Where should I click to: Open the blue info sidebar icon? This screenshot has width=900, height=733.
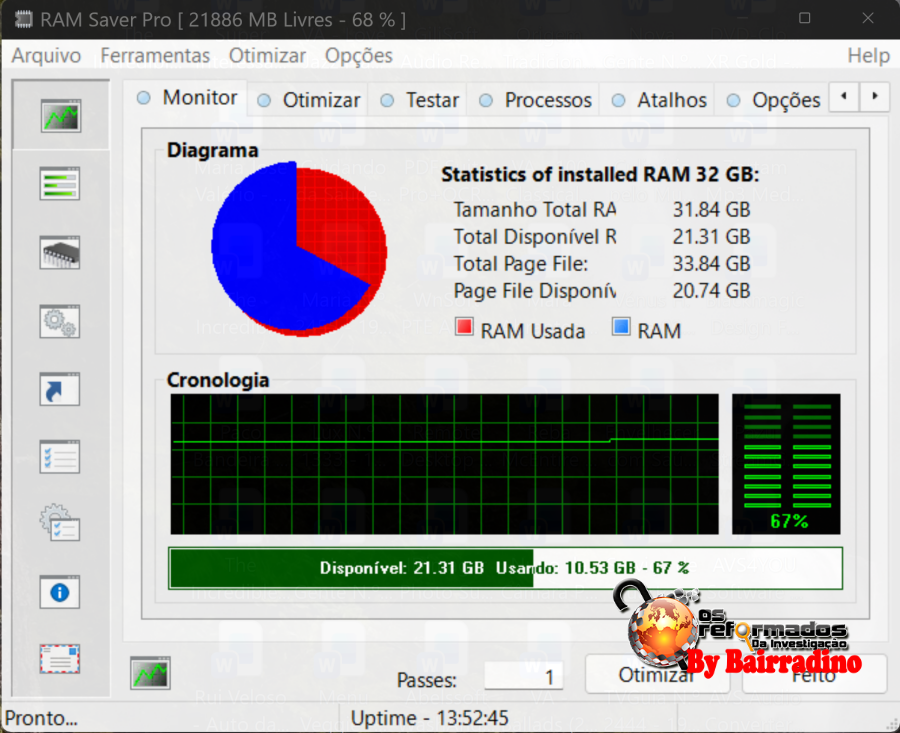point(60,592)
